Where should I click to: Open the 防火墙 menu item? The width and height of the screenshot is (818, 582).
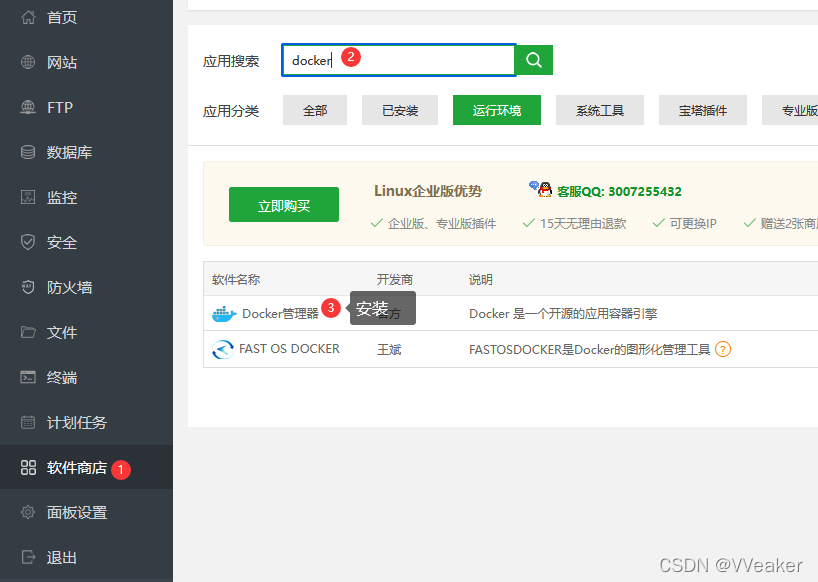pyautogui.click(x=86, y=287)
